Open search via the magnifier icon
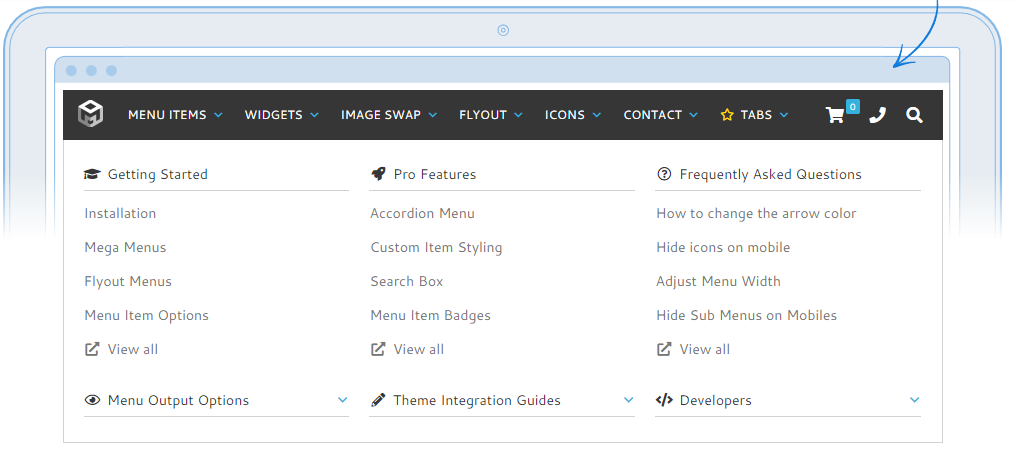1018x468 pixels. (x=914, y=115)
